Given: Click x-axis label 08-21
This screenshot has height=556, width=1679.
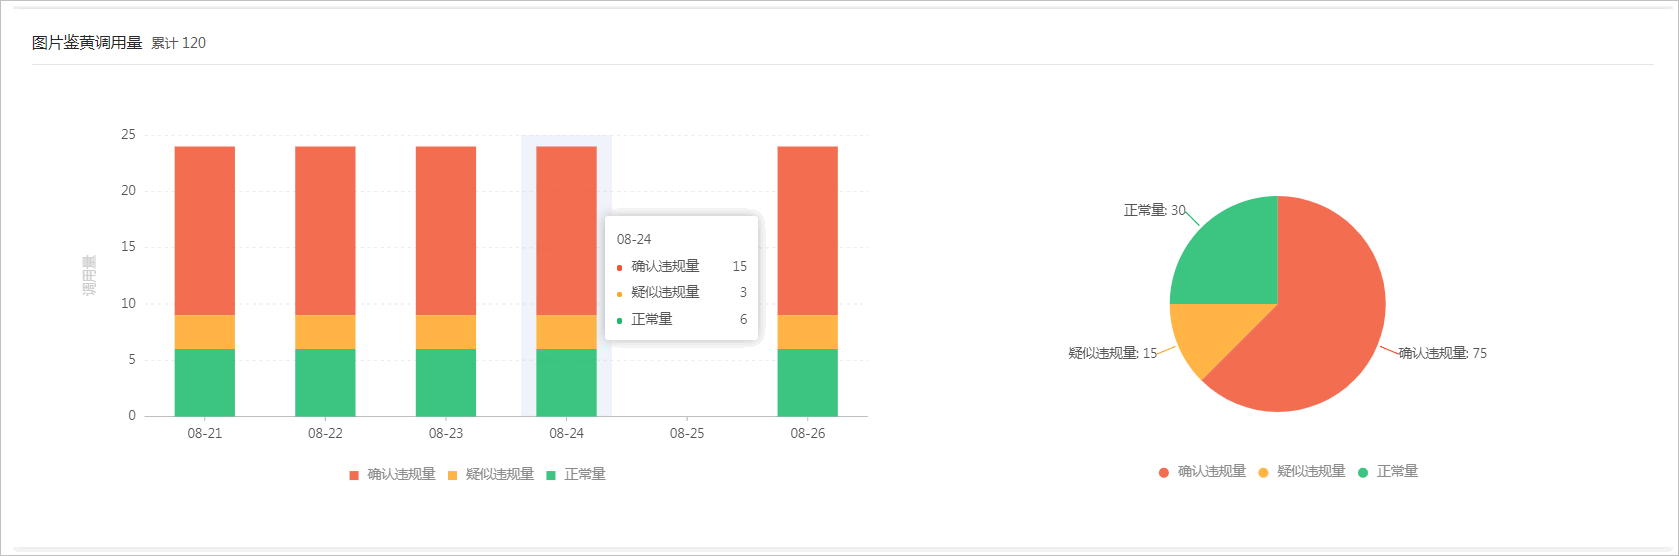Looking at the screenshot, I should pyautogui.click(x=205, y=433).
